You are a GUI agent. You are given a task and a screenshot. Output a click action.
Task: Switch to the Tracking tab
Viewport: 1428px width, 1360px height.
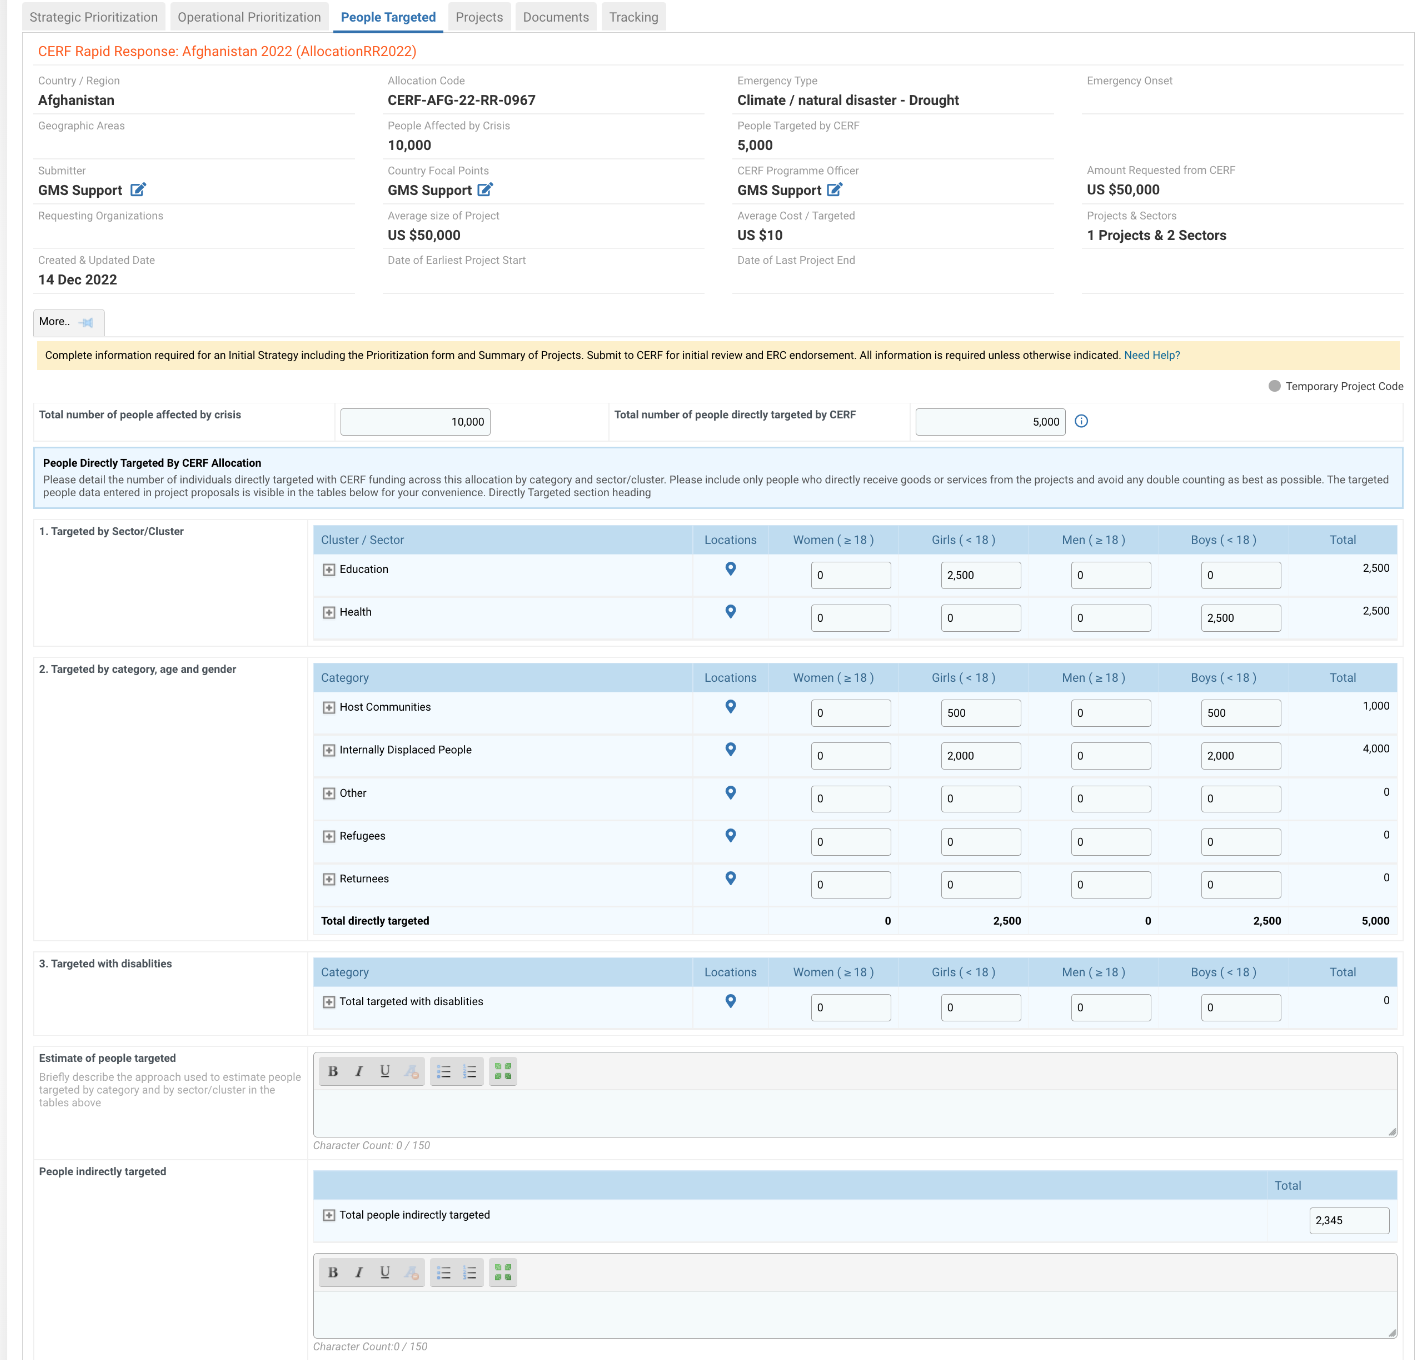point(634,17)
